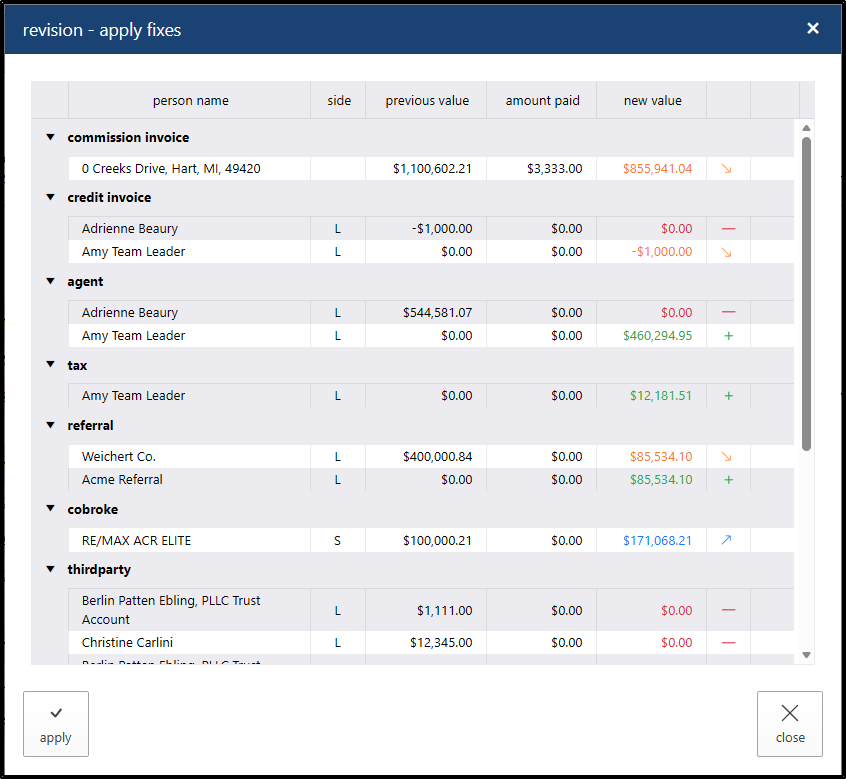Collapse the referral group
The height and width of the screenshot is (779, 846).
(x=50, y=426)
